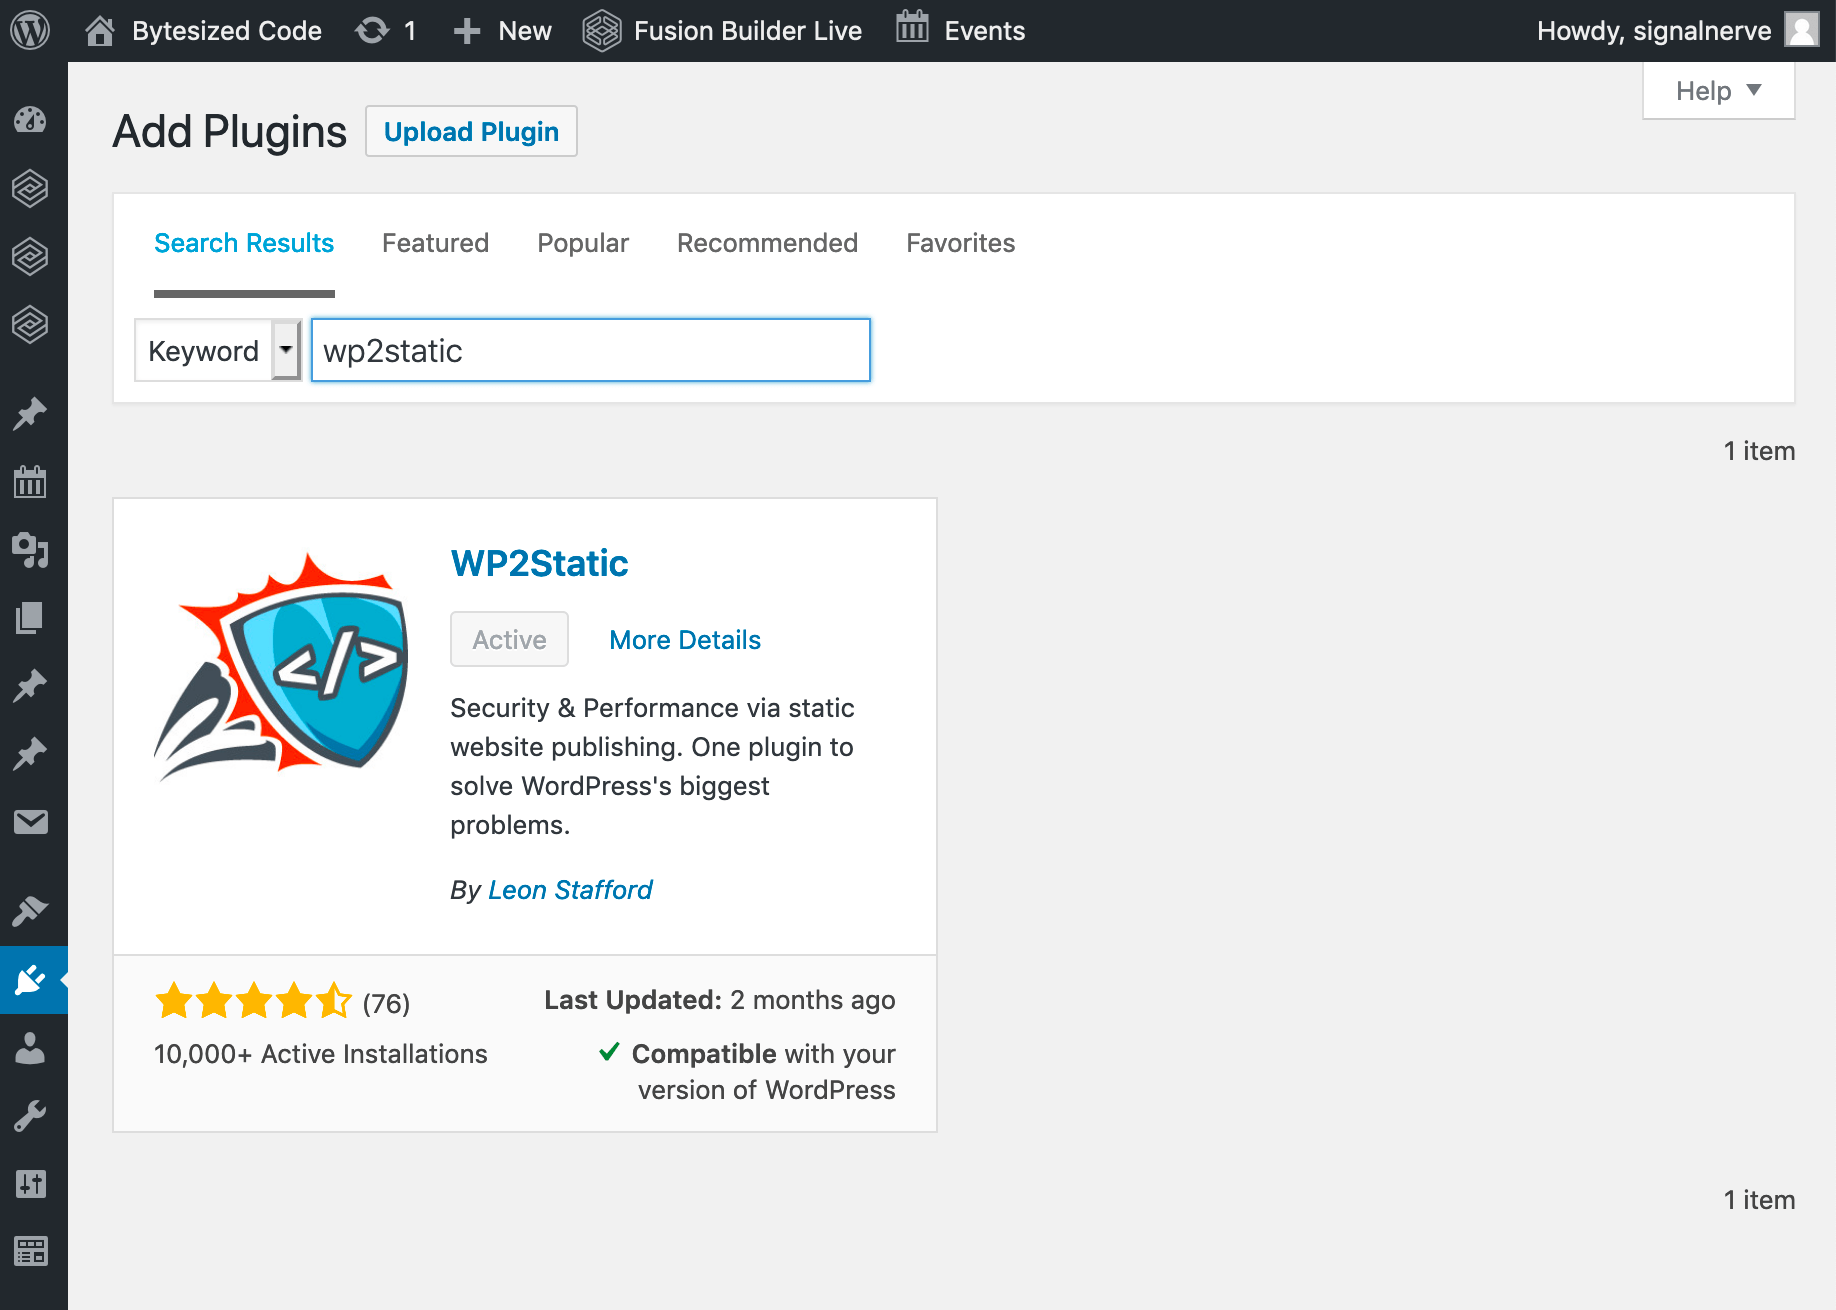Open the Settings sliders icon in sidebar
Screen dimensions: 1836x1310
(x=31, y=1183)
